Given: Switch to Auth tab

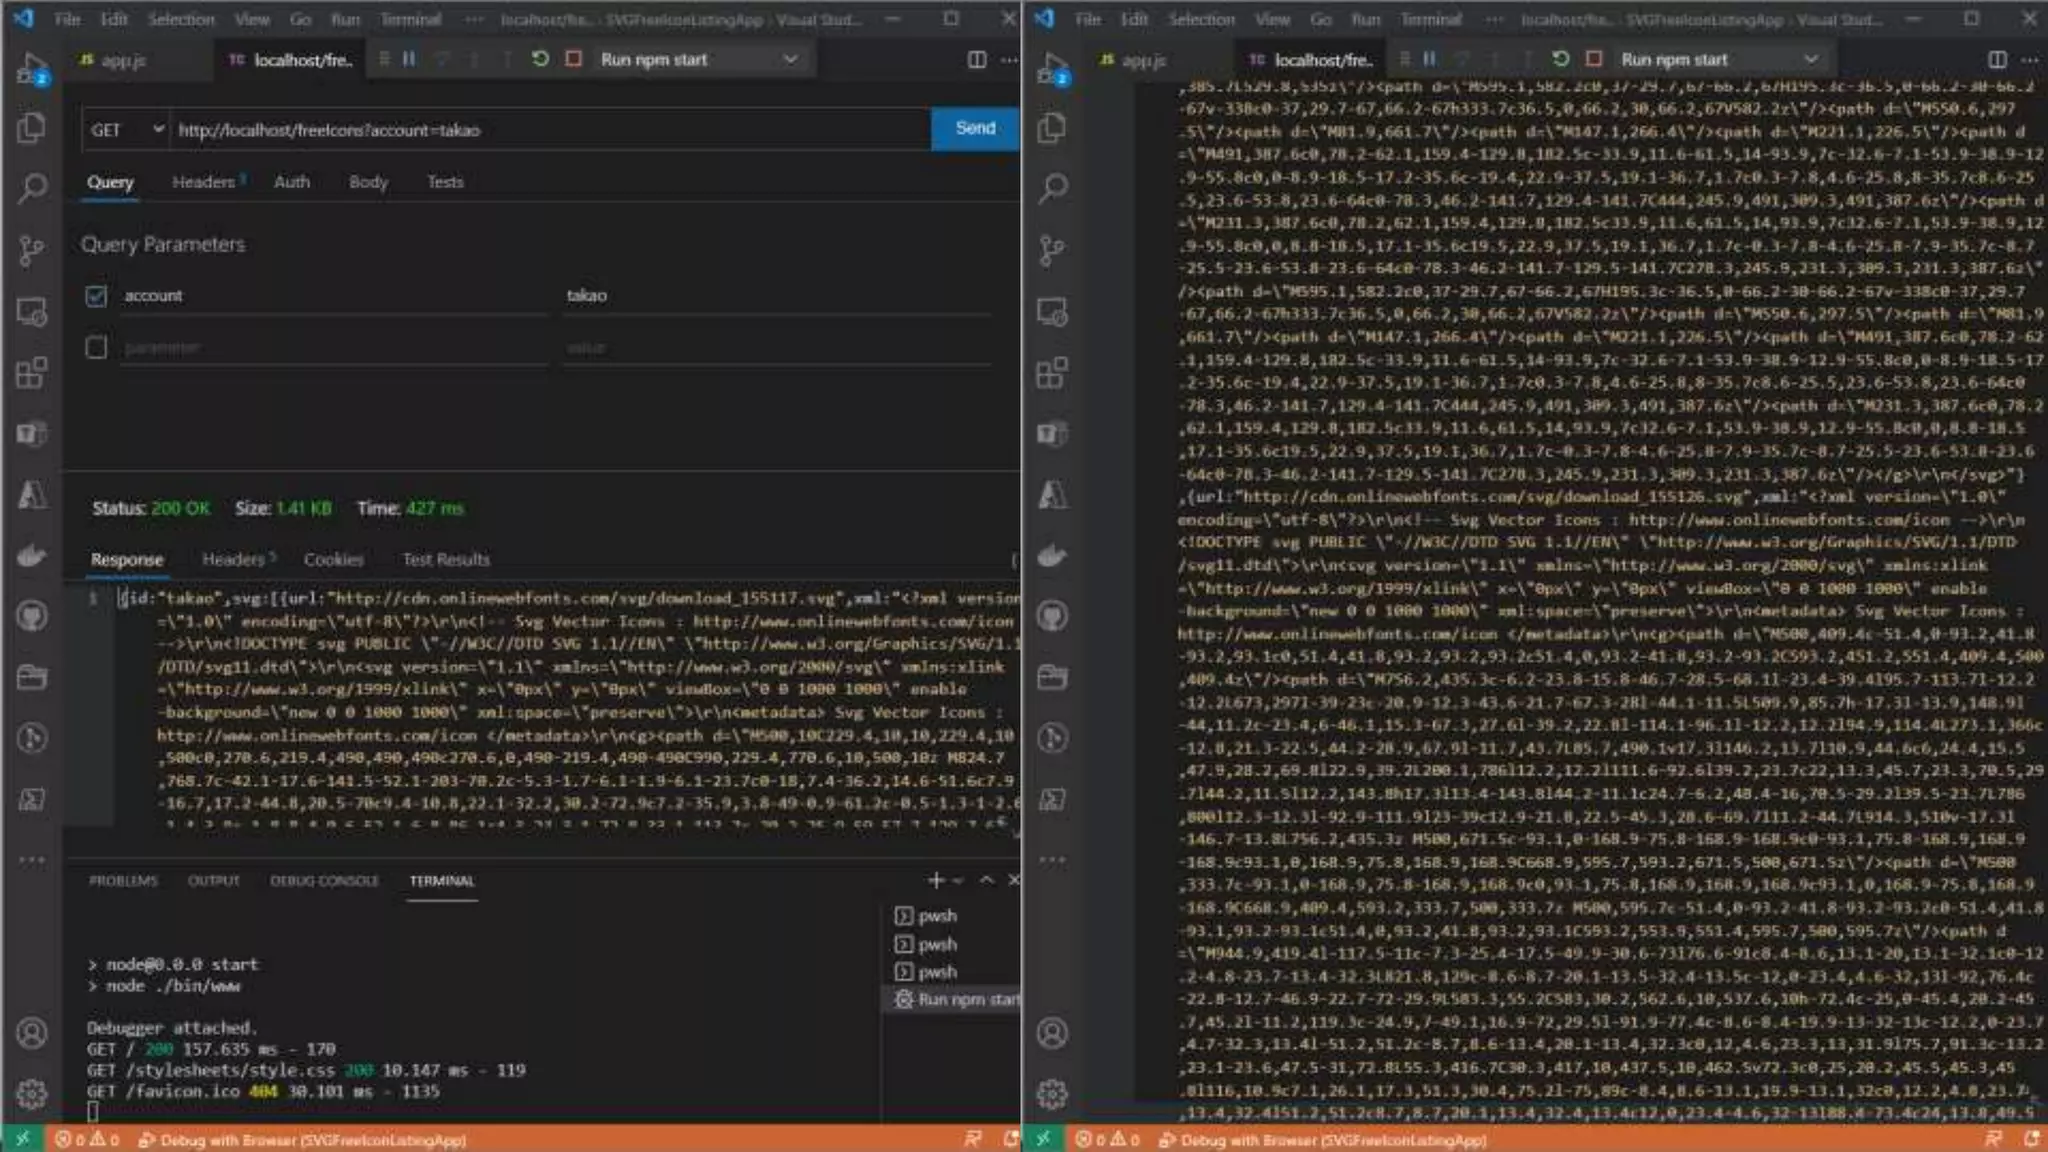Looking at the screenshot, I should (292, 182).
